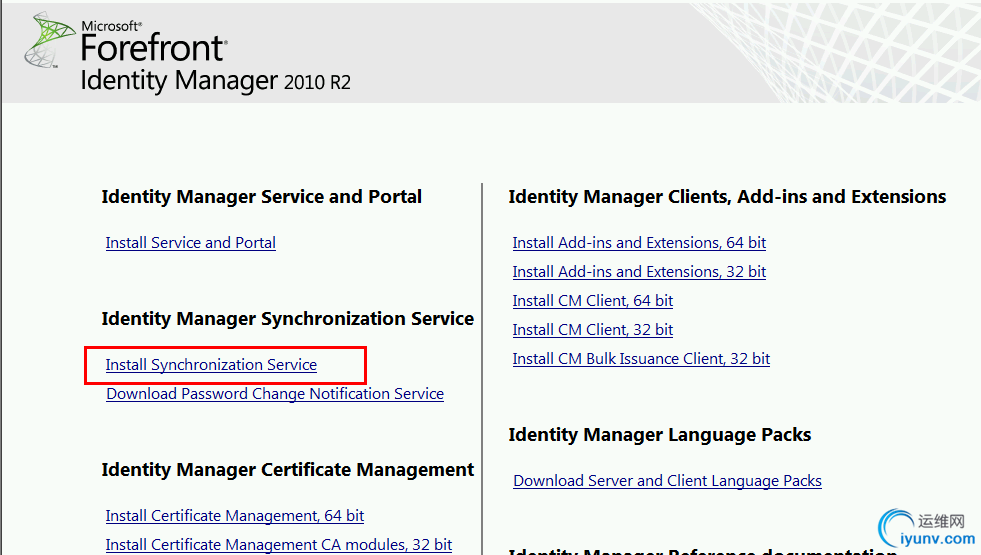
Task: Click the Identity Manager Language Packs heading
Action: [x=659, y=434]
